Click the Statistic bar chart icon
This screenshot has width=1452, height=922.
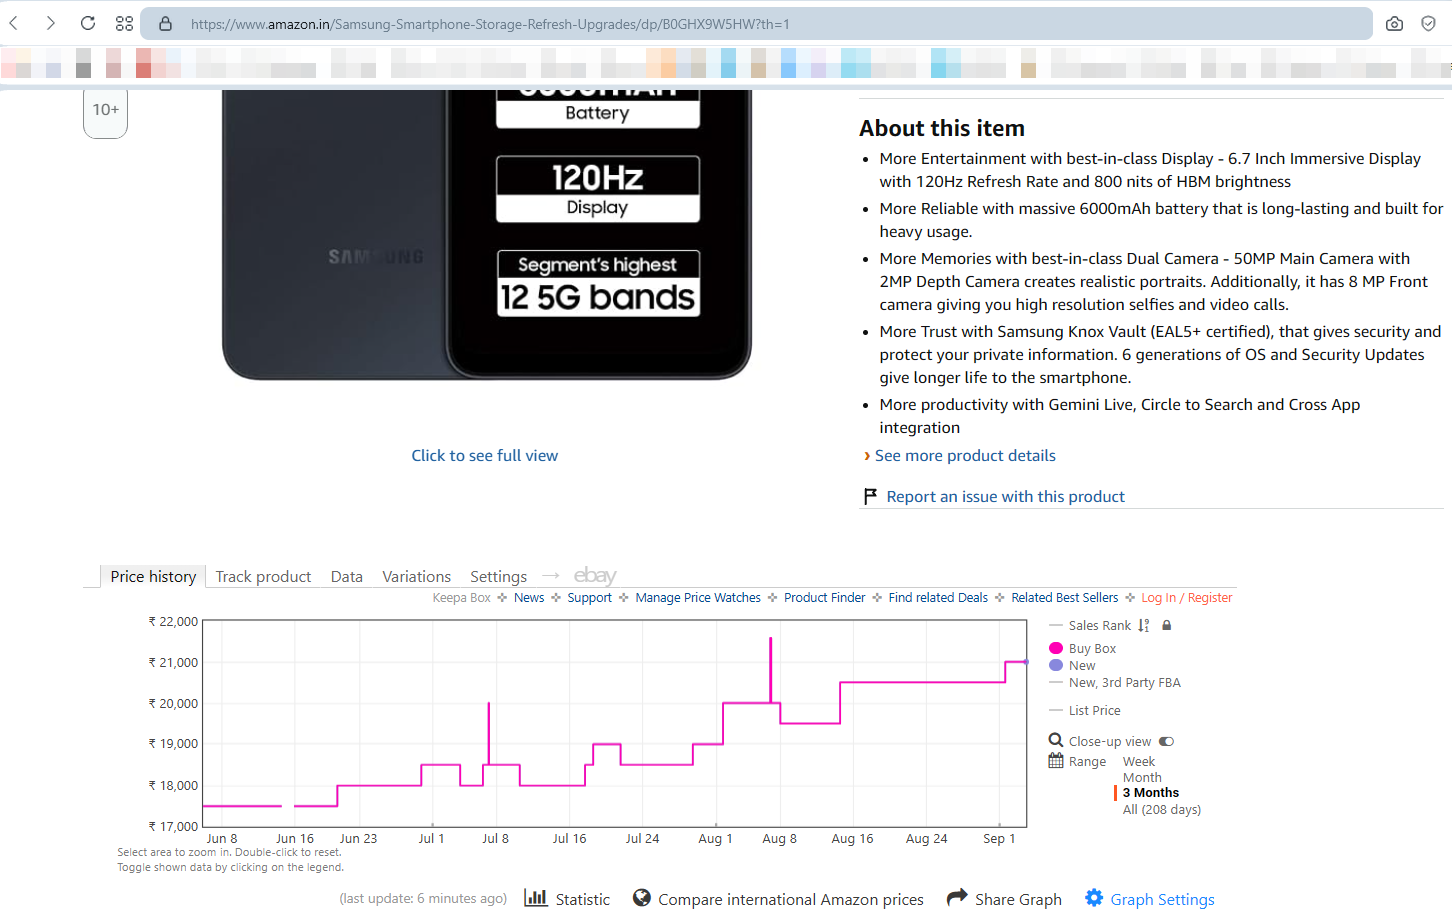pos(536,898)
